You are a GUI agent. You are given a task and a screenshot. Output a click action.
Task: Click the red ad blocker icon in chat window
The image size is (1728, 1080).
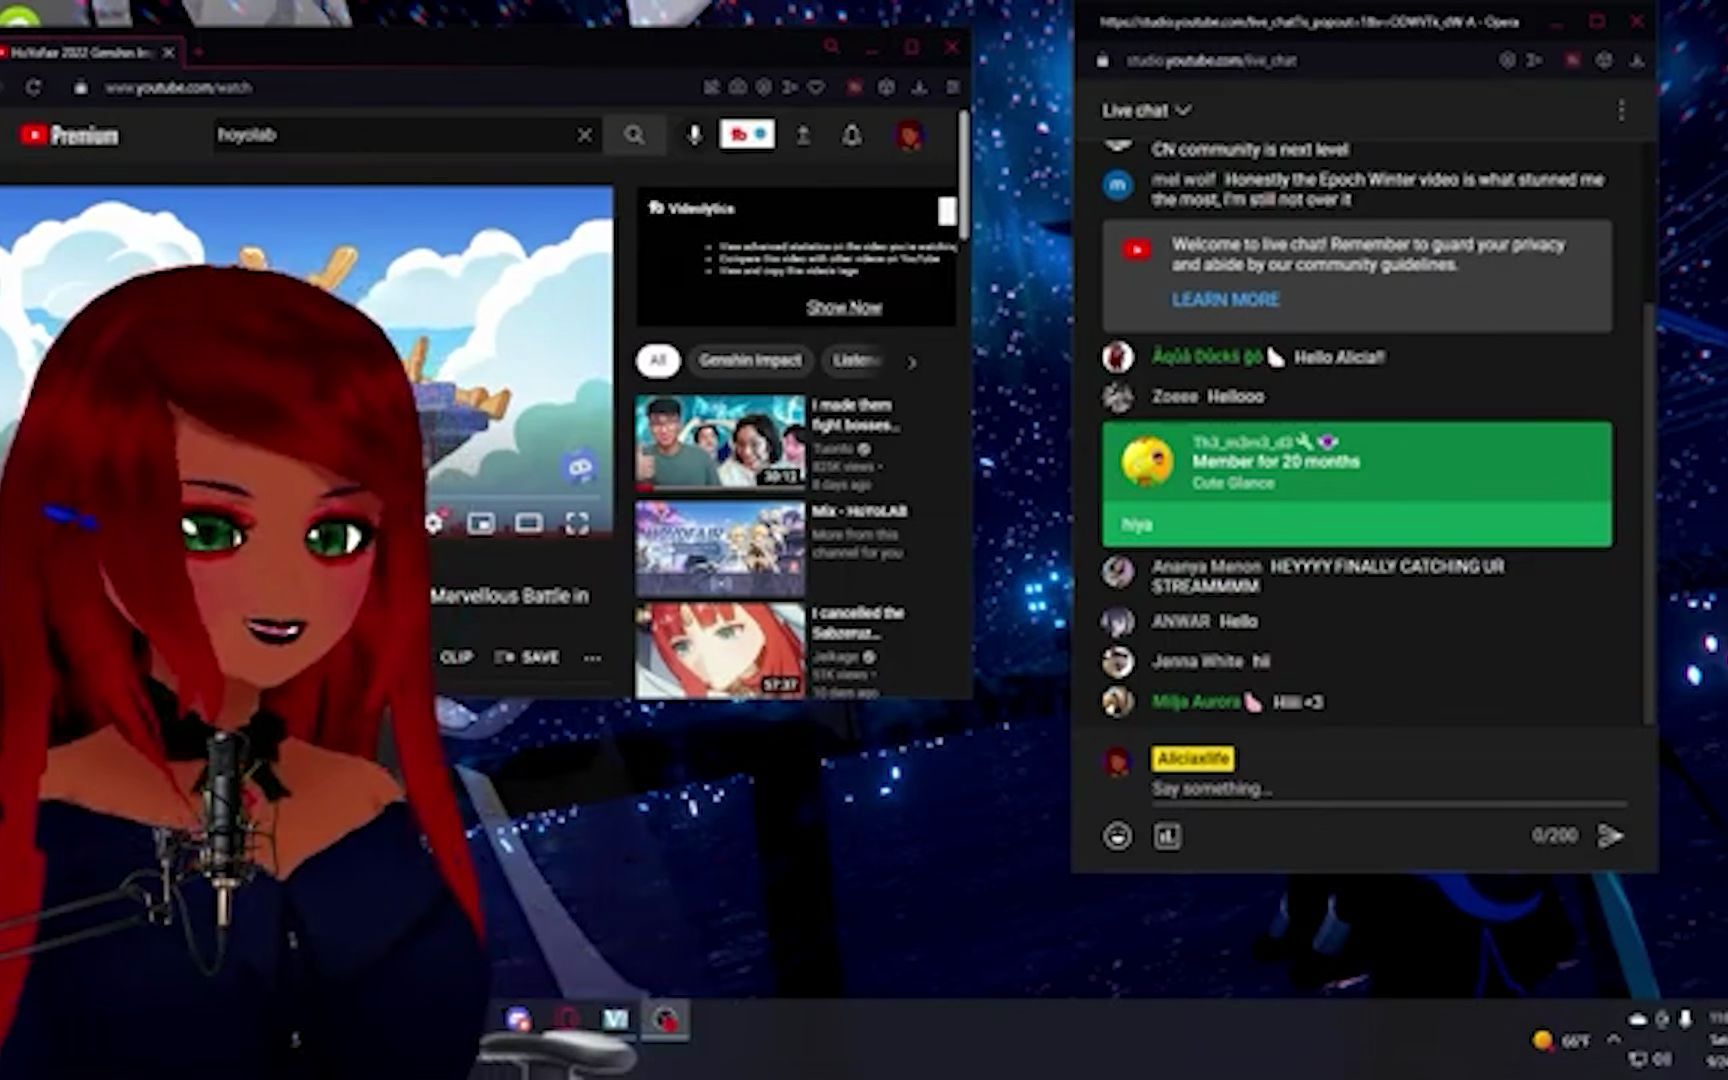[x=1572, y=61]
